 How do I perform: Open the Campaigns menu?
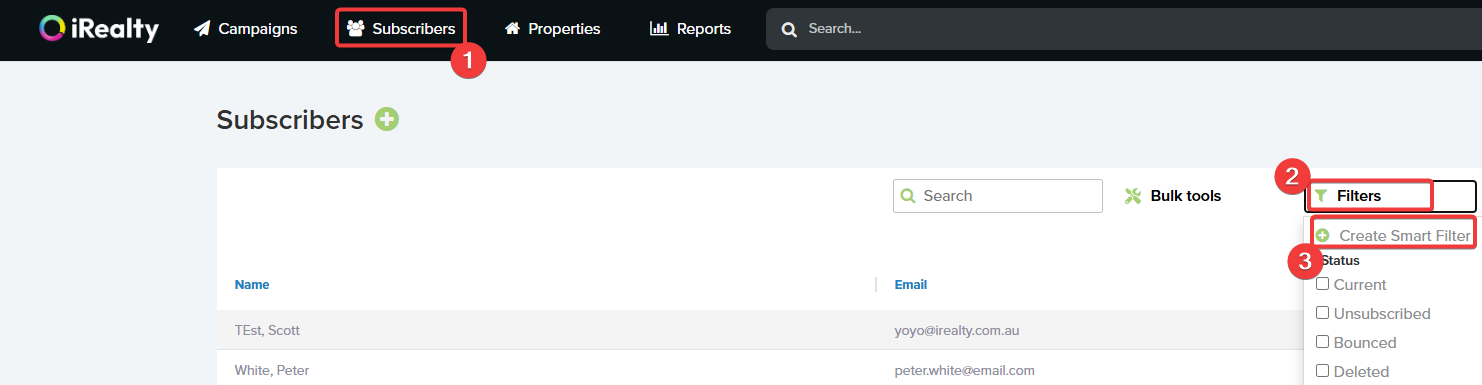click(246, 29)
